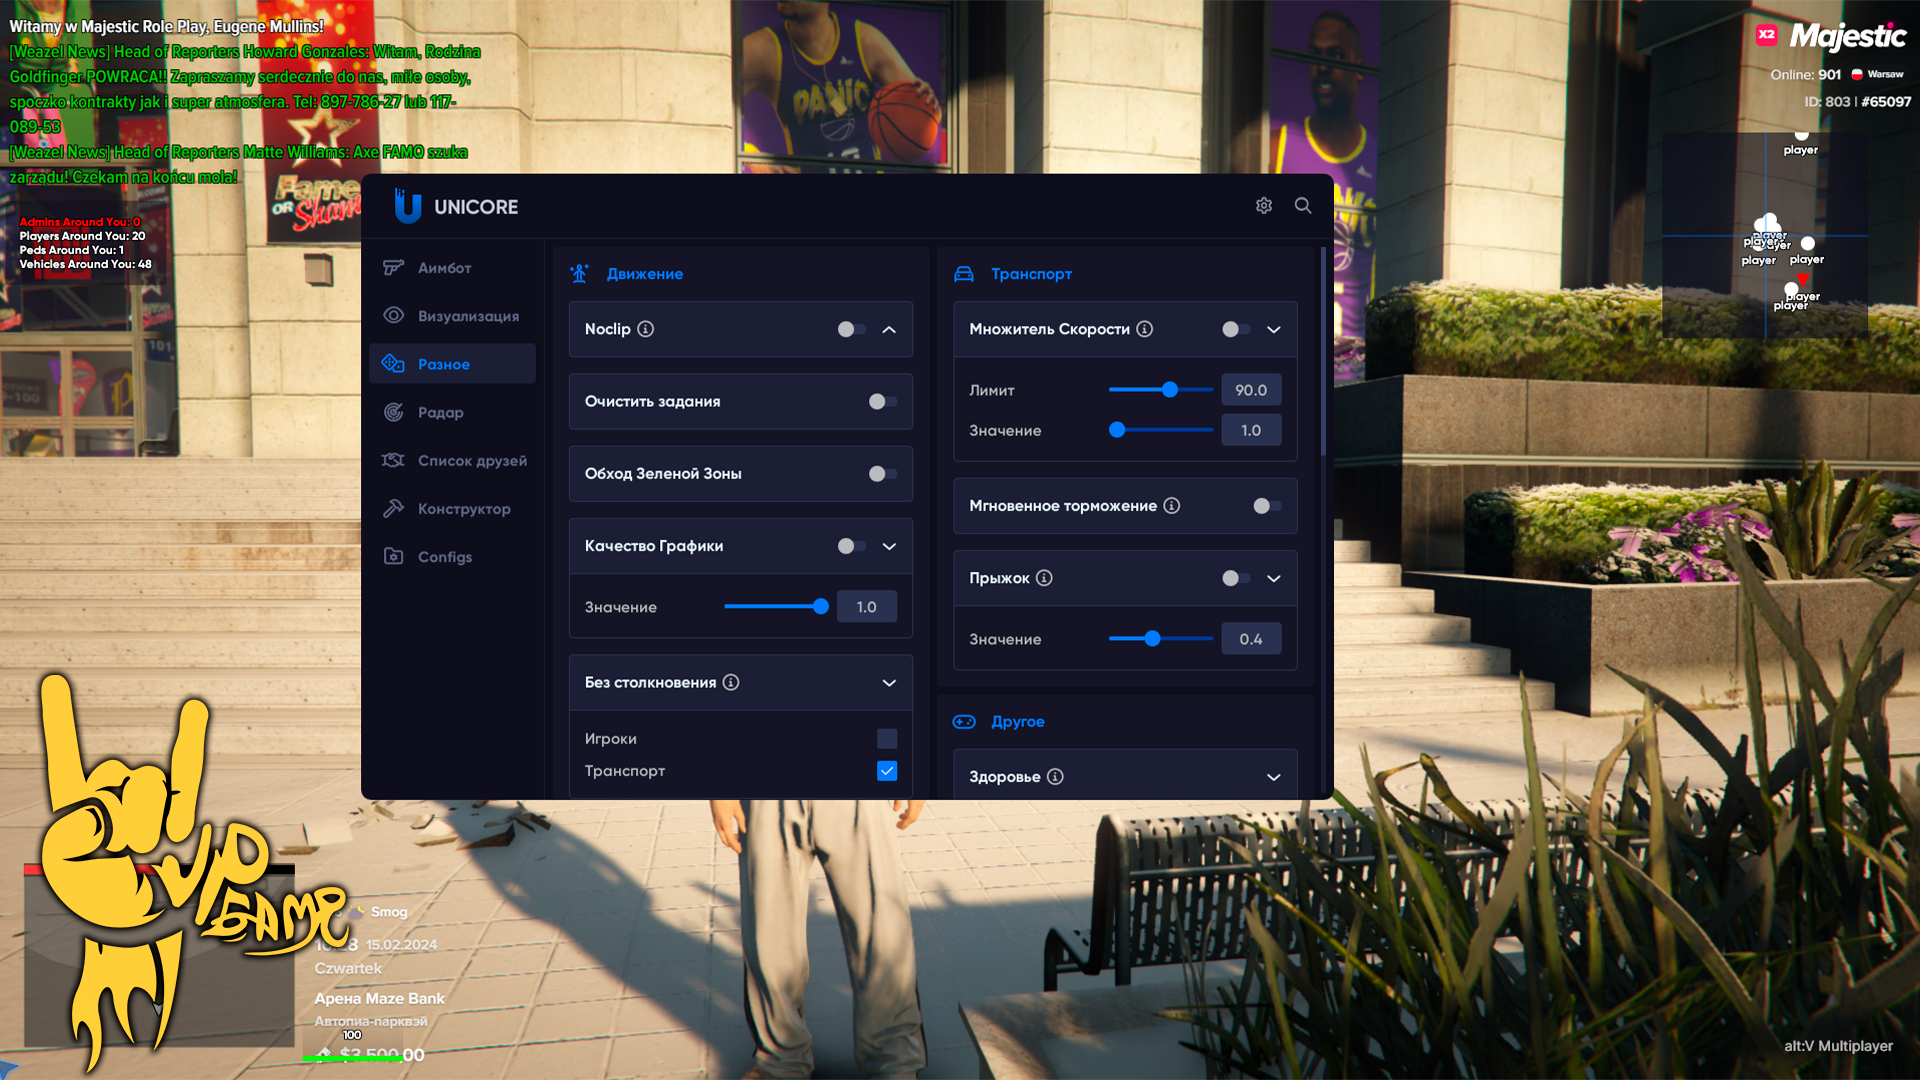Click the info icon beside Прыжок
The width and height of the screenshot is (1920, 1080).
coord(1044,578)
